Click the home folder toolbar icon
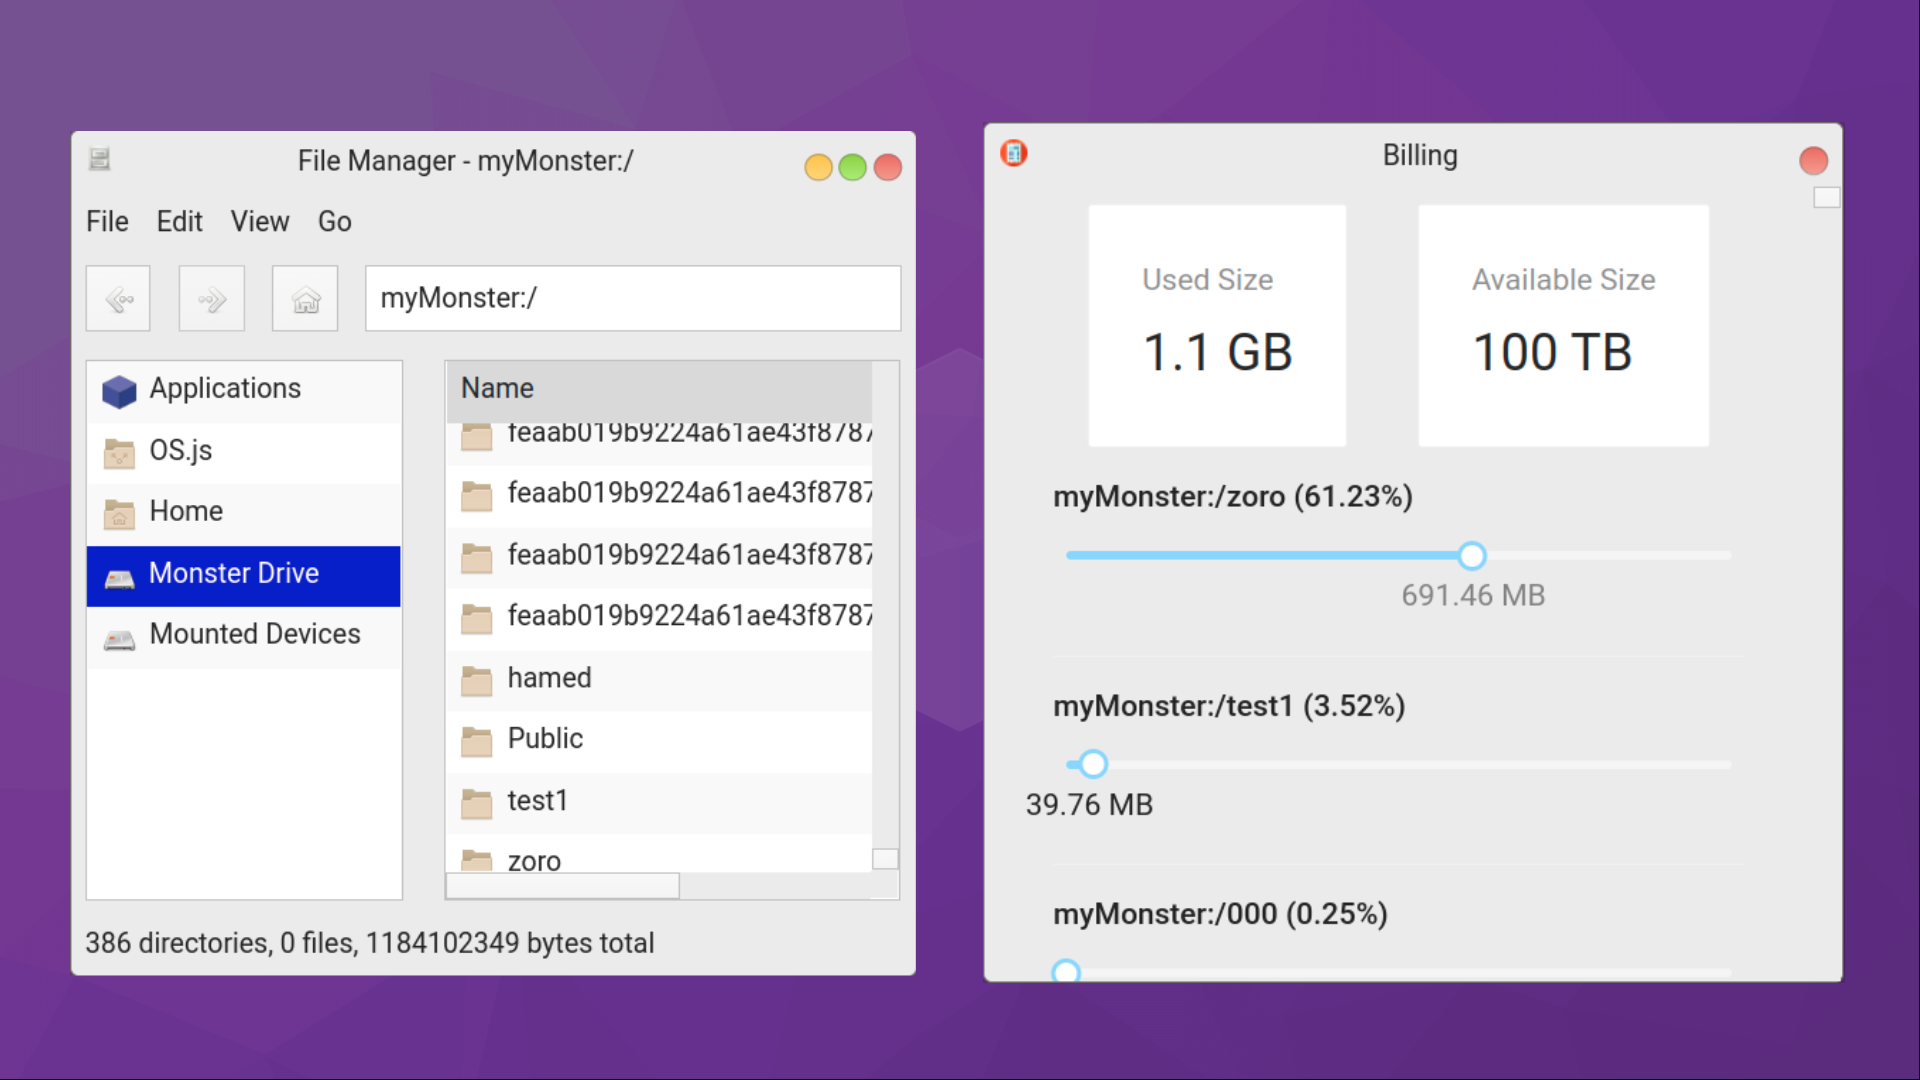1920x1080 pixels. point(305,298)
